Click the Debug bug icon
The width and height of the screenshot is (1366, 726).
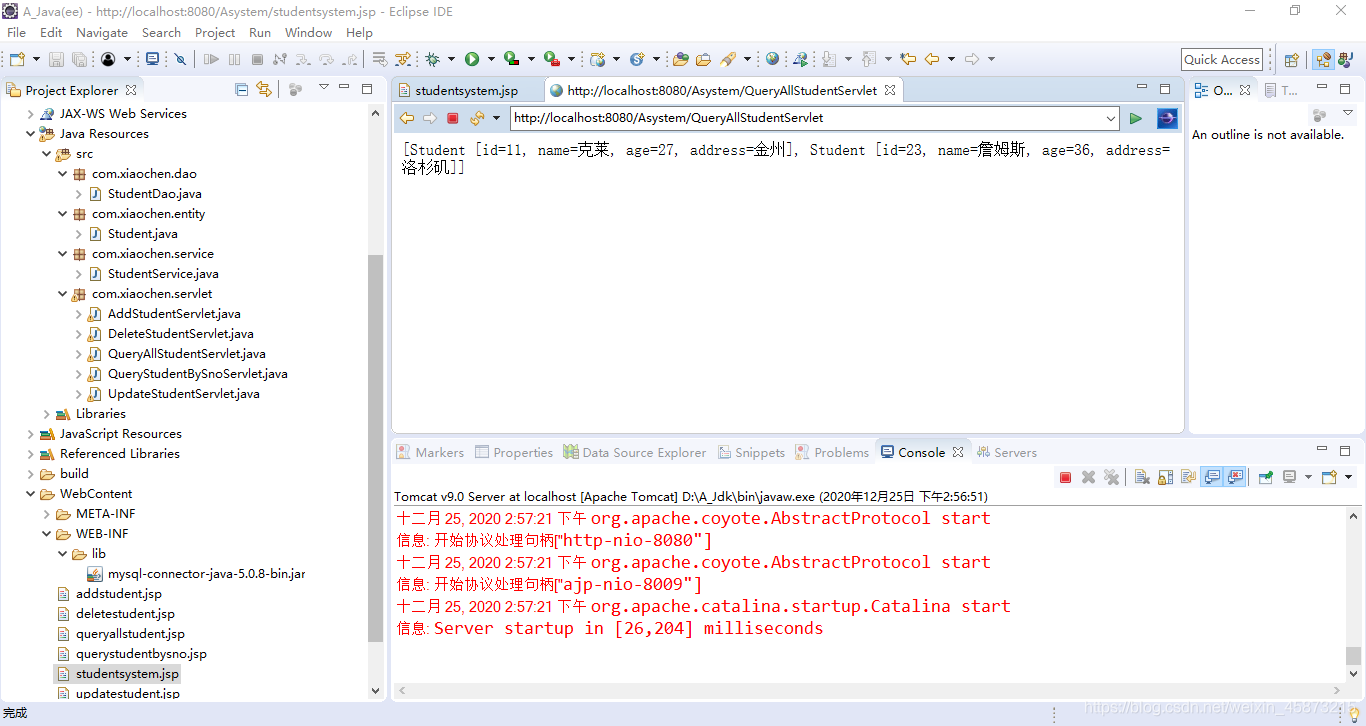click(x=432, y=59)
